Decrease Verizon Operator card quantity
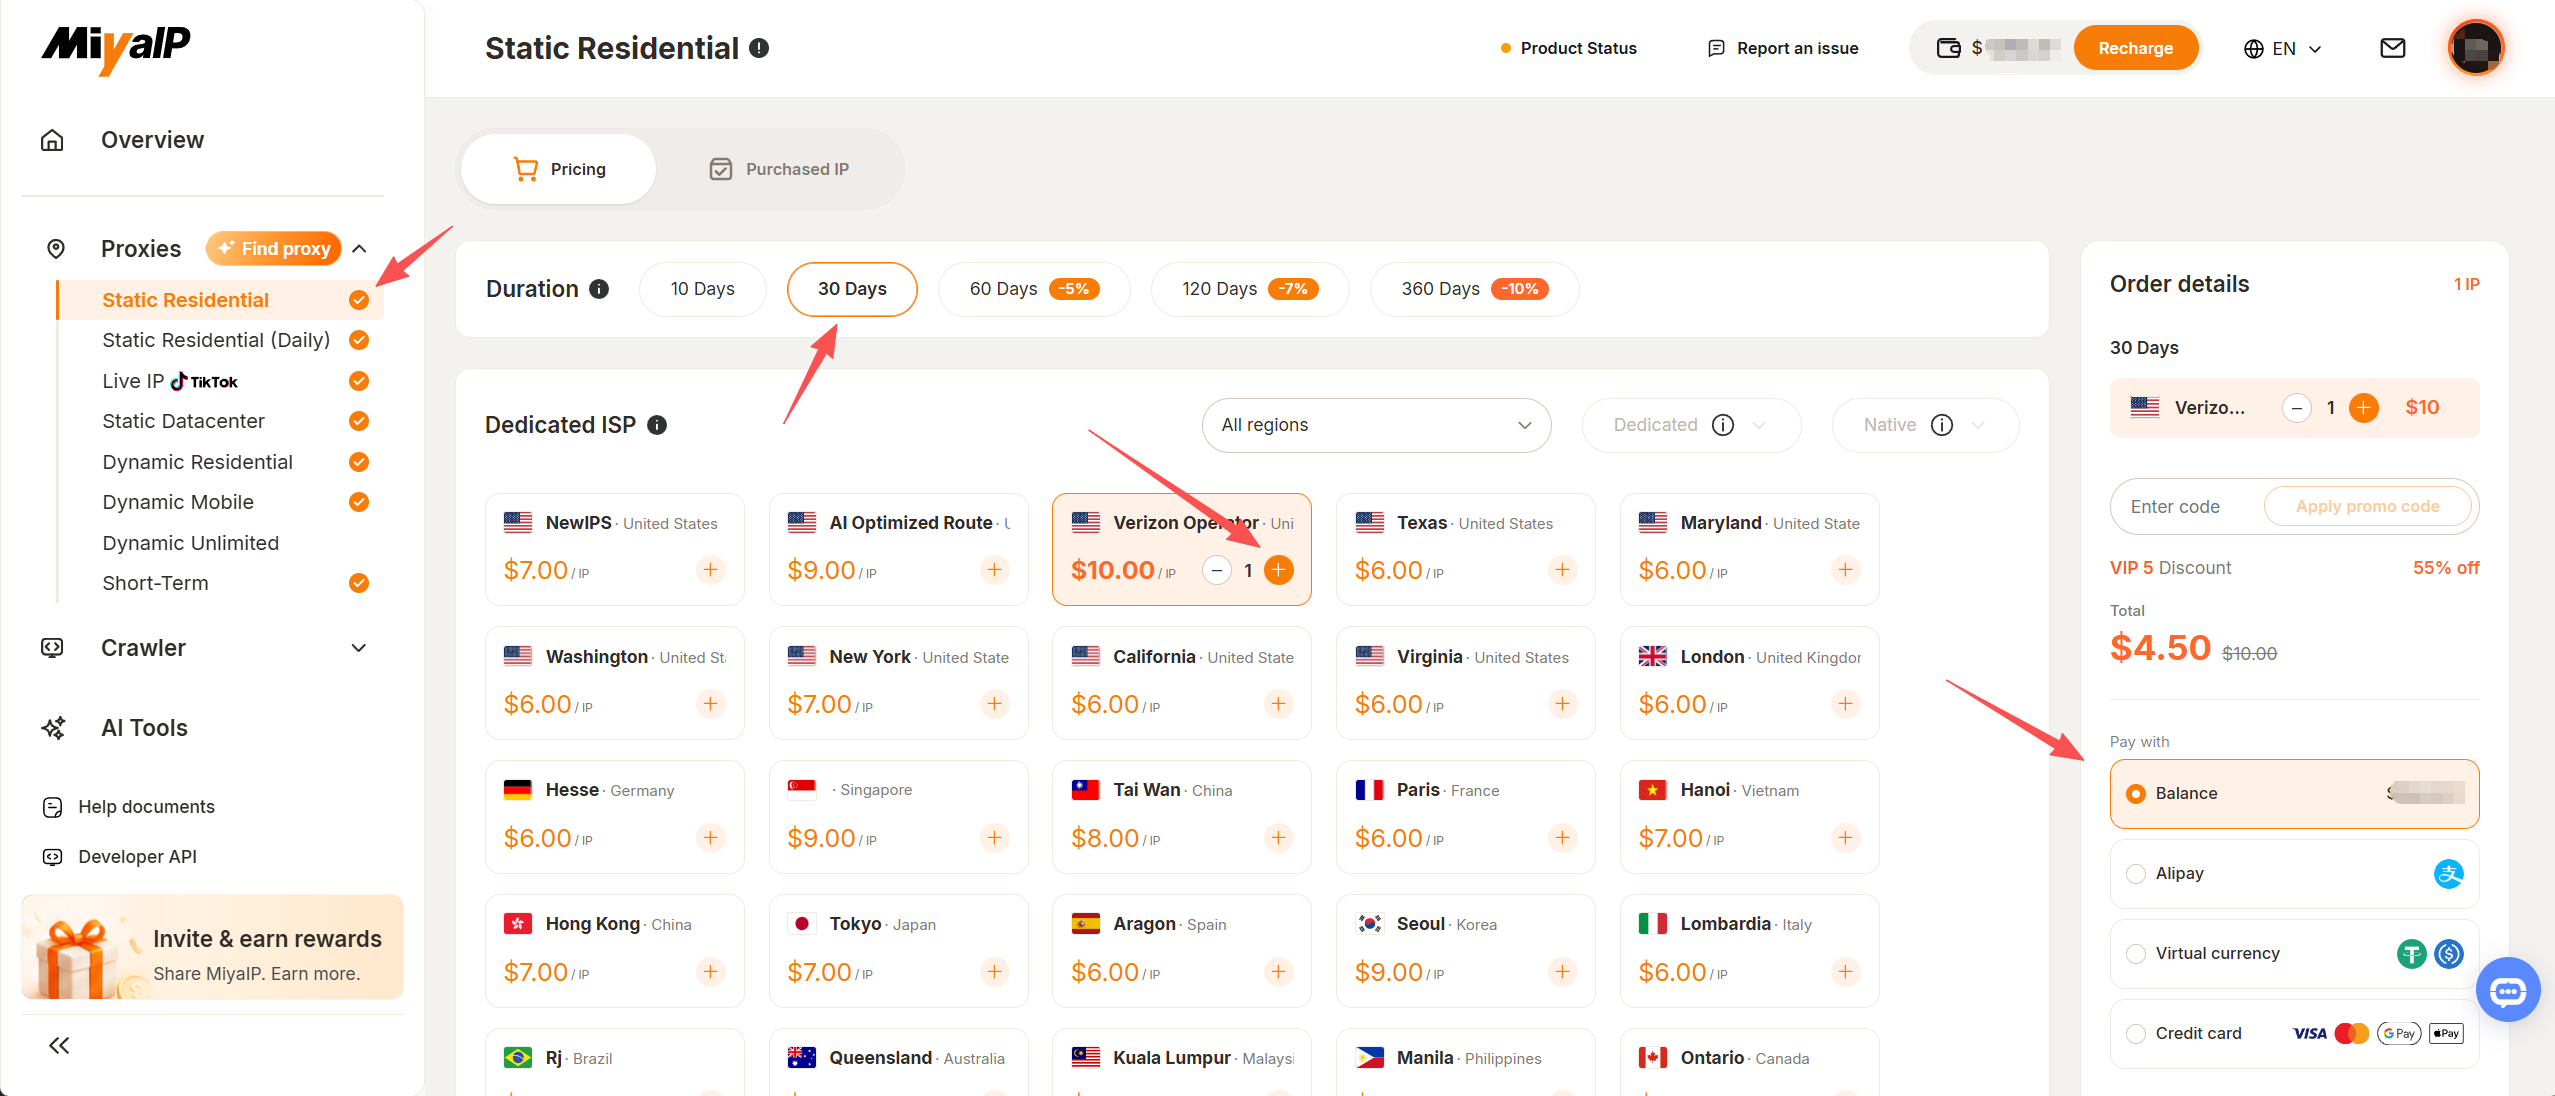The image size is (2555, 1096). pos(1216,570)
